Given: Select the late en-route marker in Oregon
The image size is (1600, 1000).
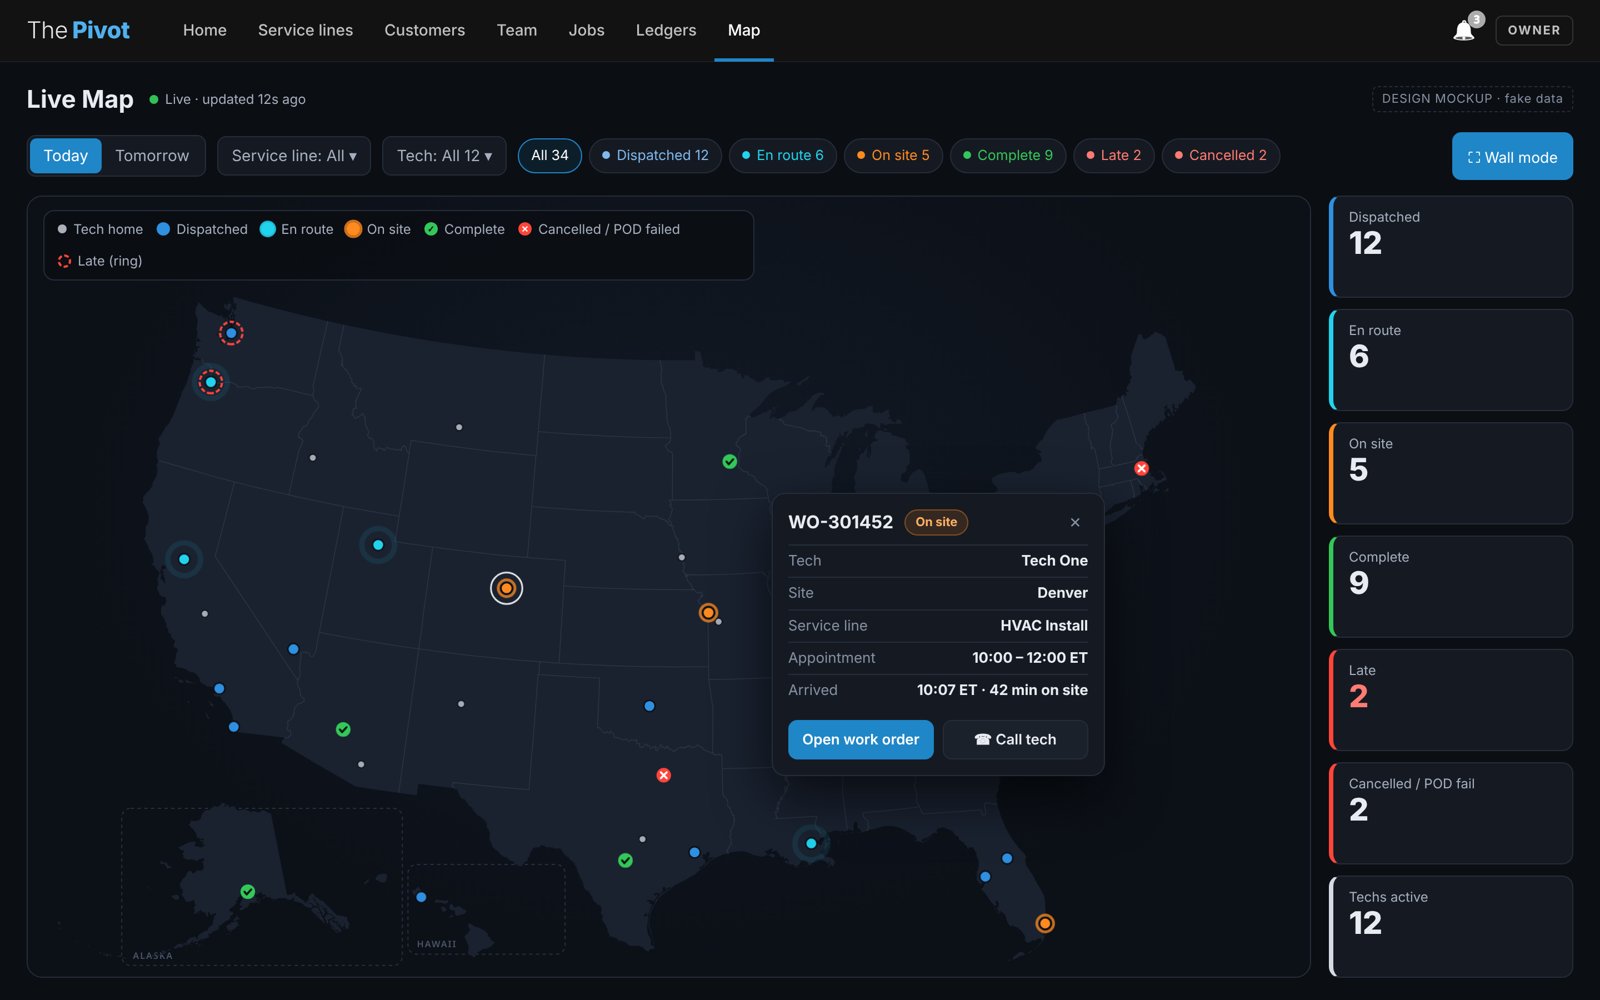Looking at the screenshot, I should pos(210,382).
